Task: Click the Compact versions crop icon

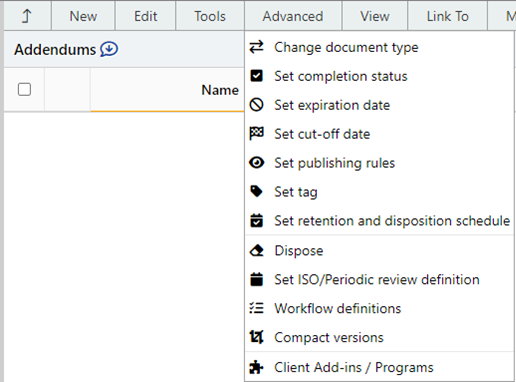Action: [x=256, y=337]
